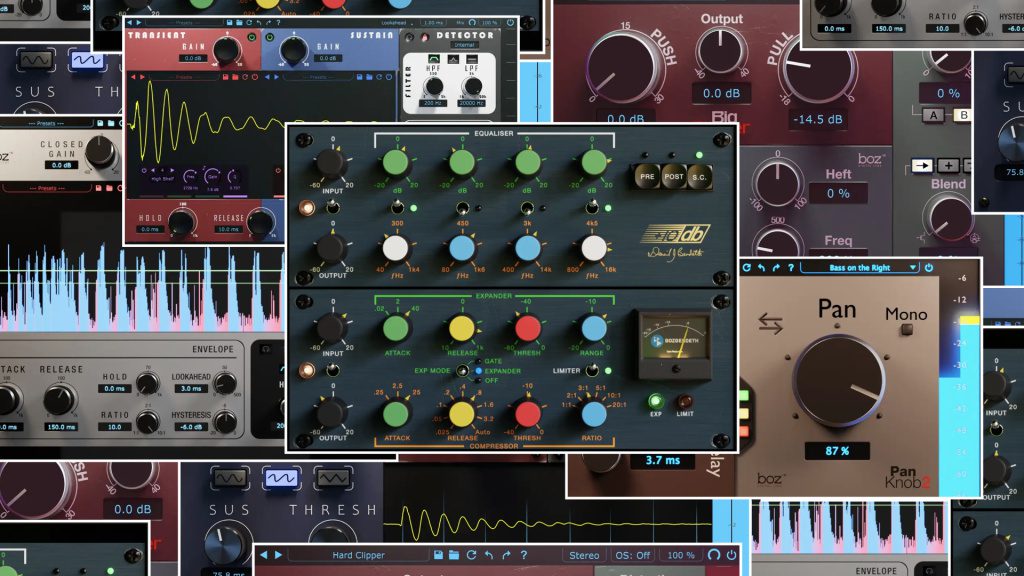Click the A compare button
The width and height of the screenshot is (1024, 576).
[934, 115]
